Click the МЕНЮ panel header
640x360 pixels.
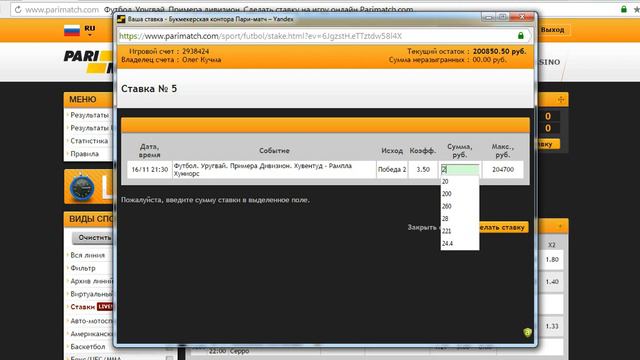pos(88,100)
